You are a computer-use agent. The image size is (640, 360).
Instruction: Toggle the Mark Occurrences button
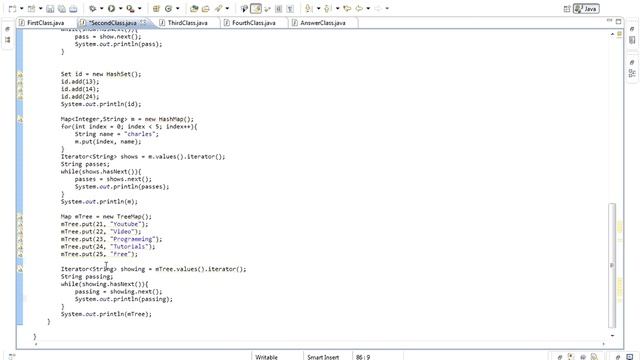click(x=256, y=9)
